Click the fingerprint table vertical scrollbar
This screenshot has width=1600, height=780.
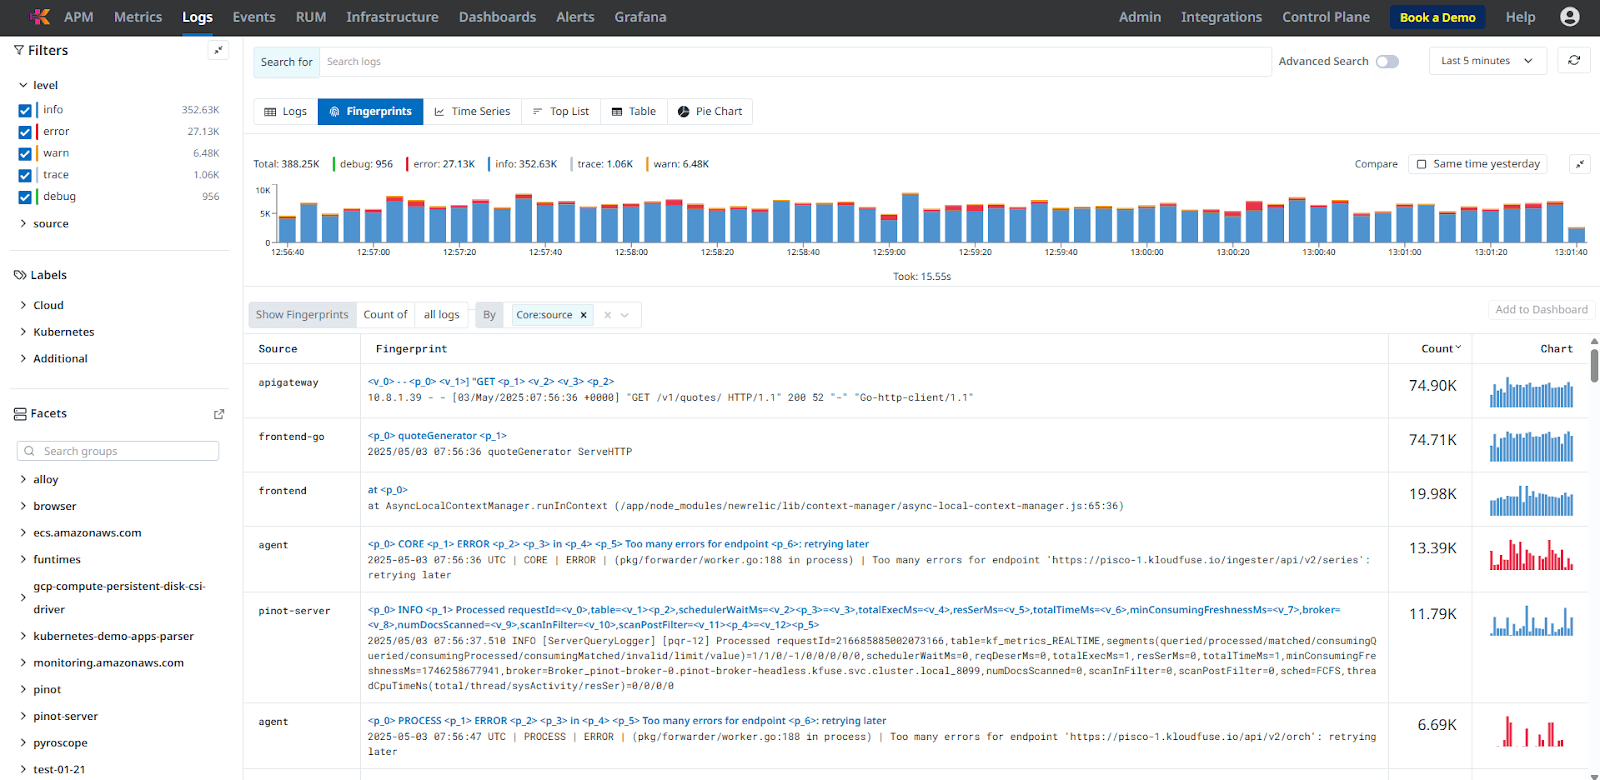coord(1594,364)
